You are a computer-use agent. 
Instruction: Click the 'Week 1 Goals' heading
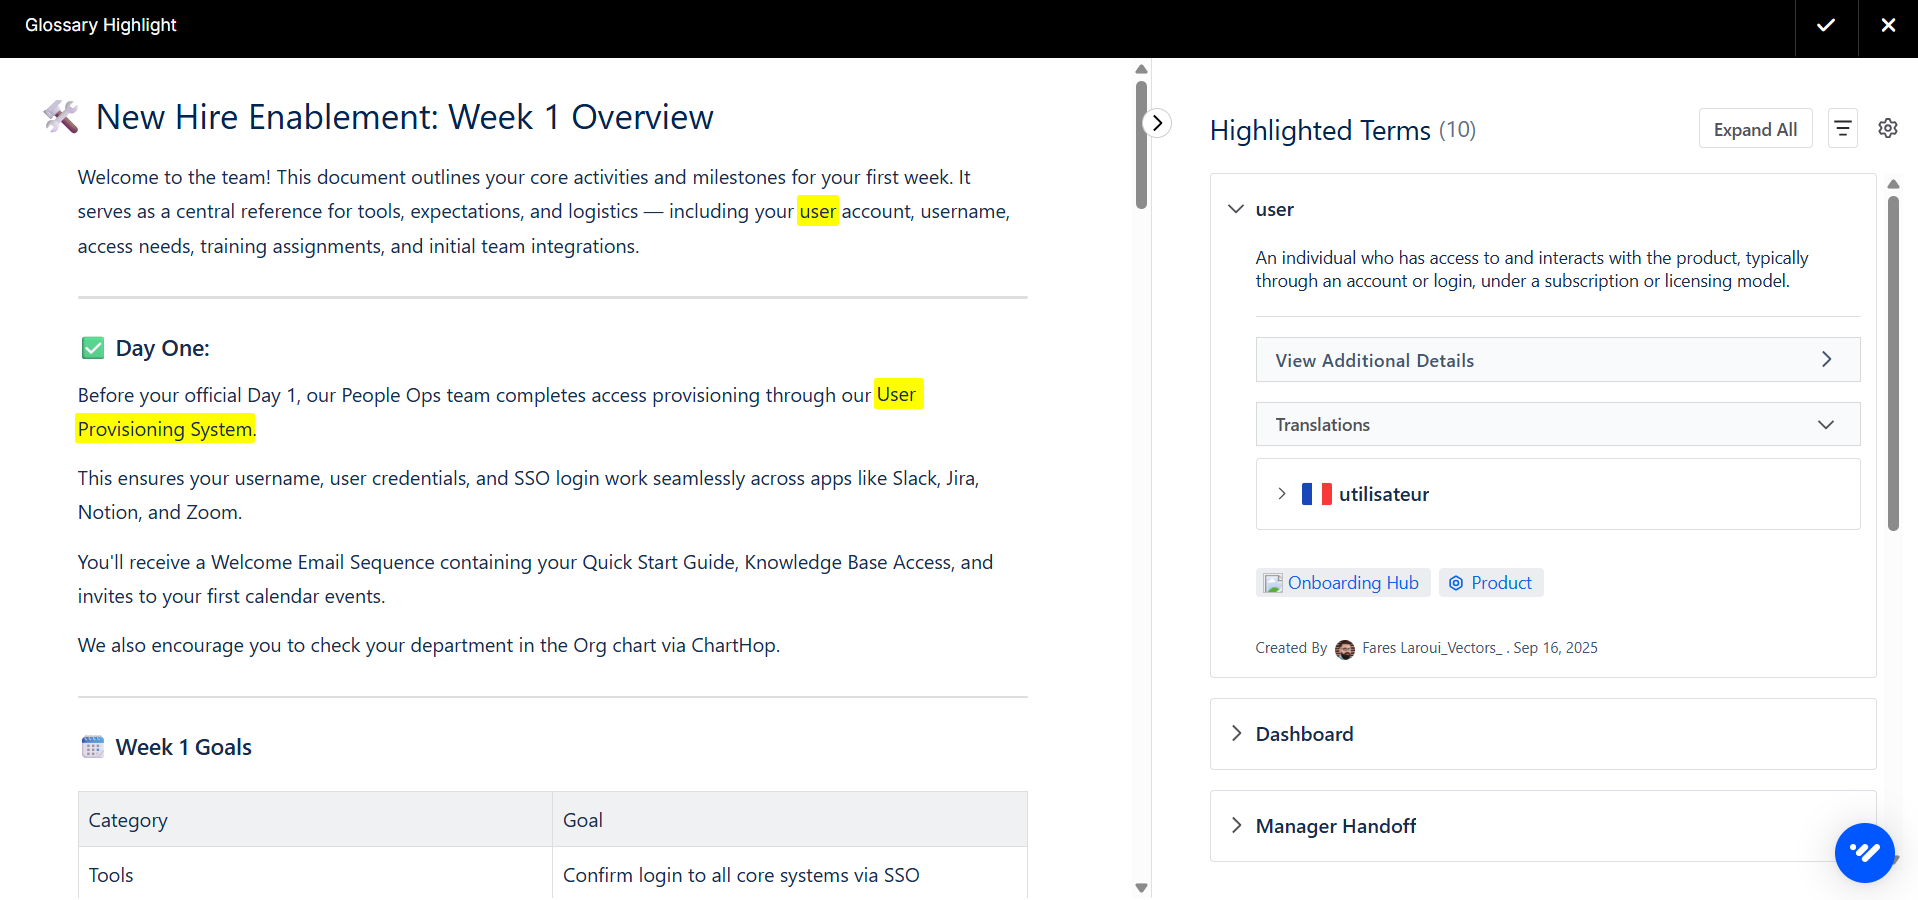(184, 747)
